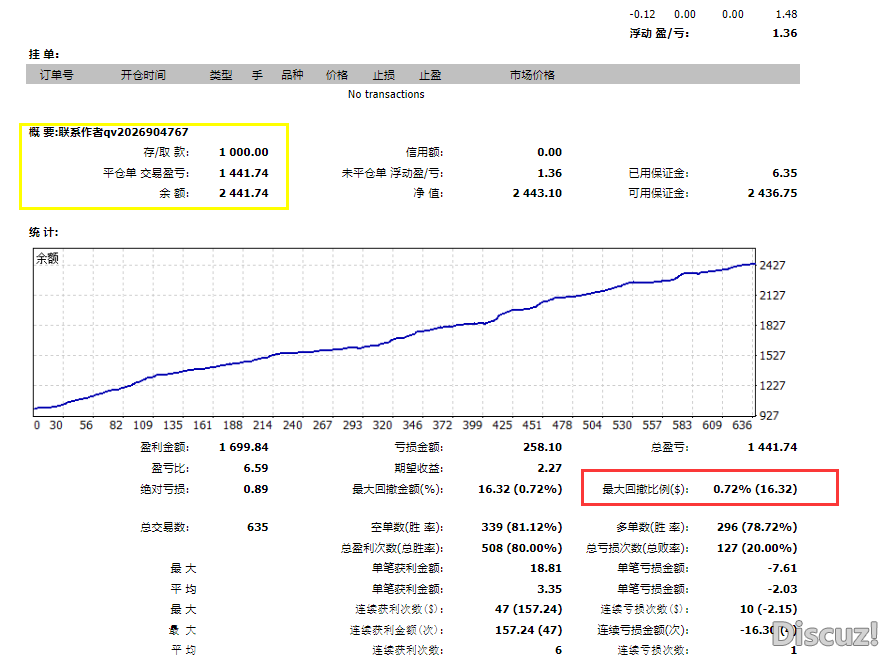Click the '止盈' column header

(x=430, y=75)
